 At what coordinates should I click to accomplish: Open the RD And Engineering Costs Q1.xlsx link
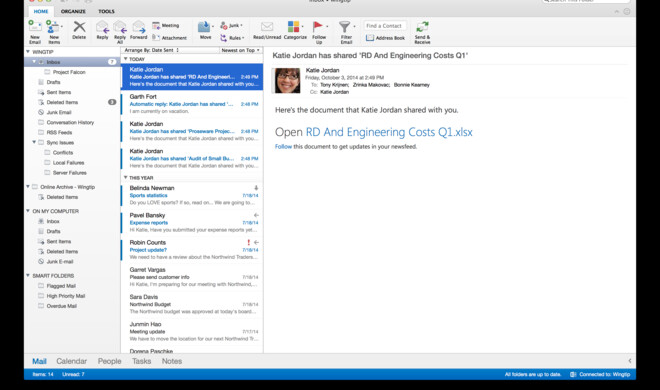(389, 132)
